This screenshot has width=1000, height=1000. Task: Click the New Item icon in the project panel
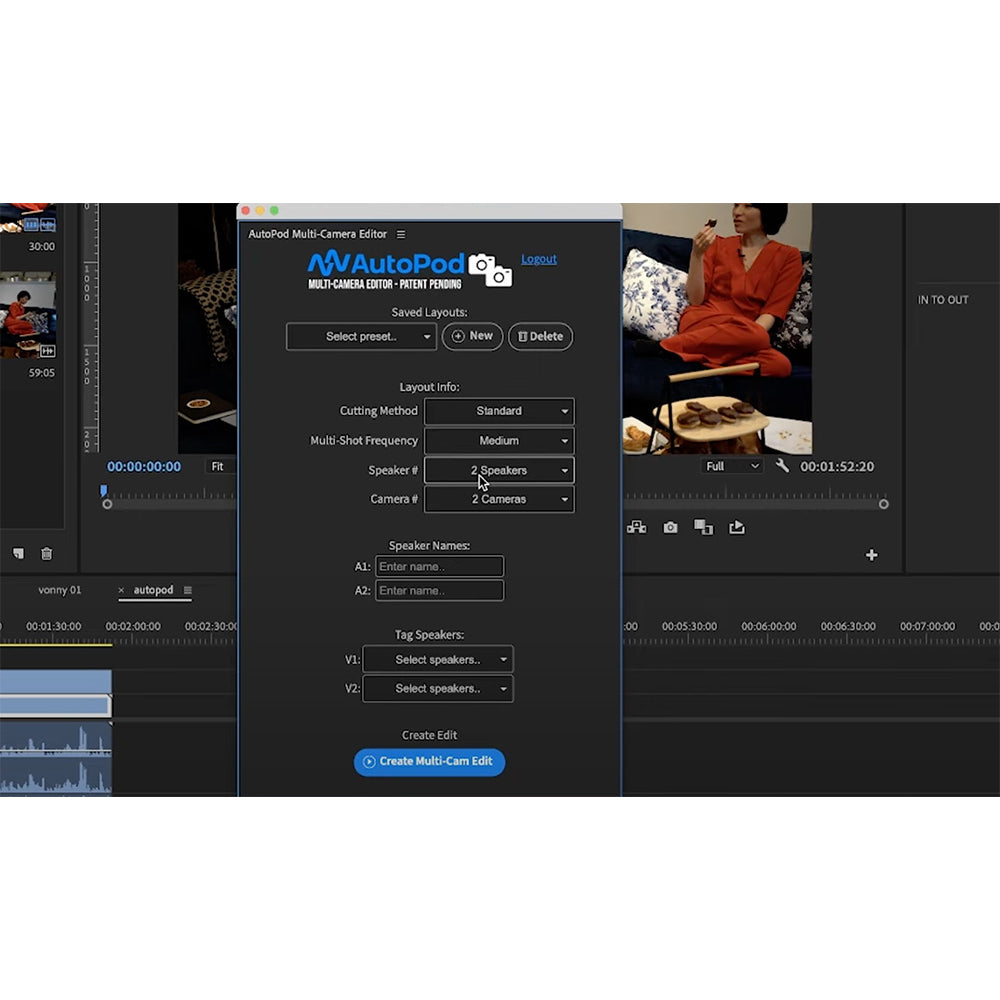[18, 552]
